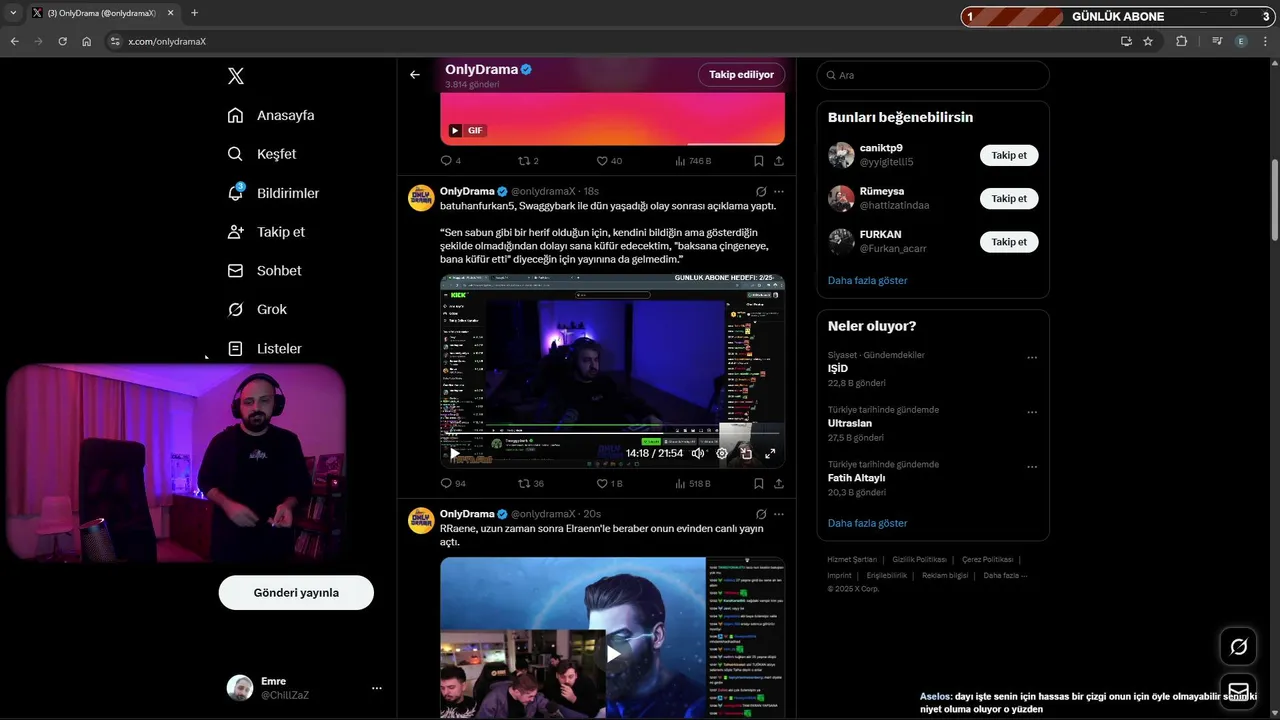Click the Takip ediyor button
Image resolution: width=1280 pixels, height=720 pixels.
click(741, 75)
